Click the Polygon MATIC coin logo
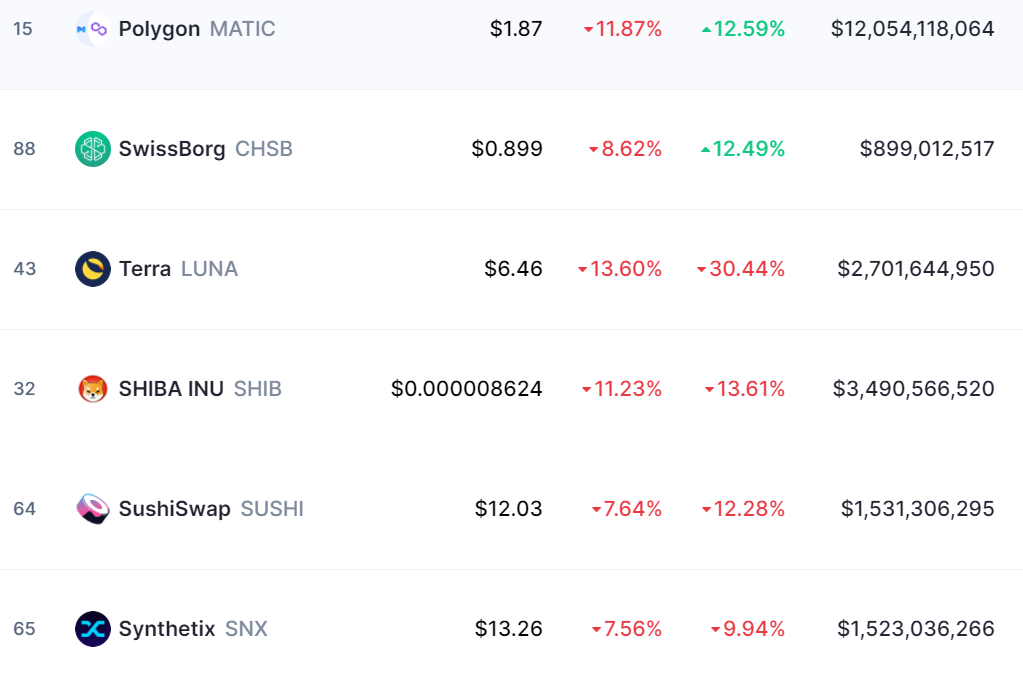Viewport: 1023px width, 677px height. (93, 29)
